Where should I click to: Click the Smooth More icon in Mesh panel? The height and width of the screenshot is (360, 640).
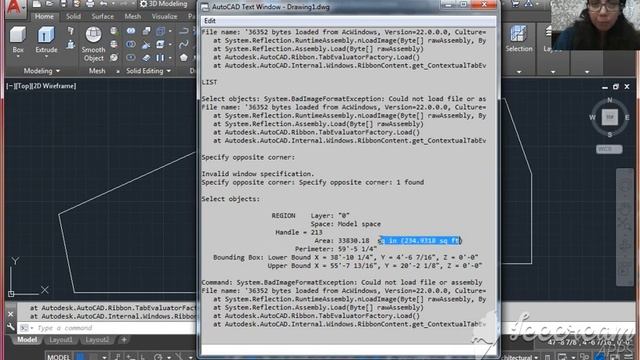[x=114, y=31]
